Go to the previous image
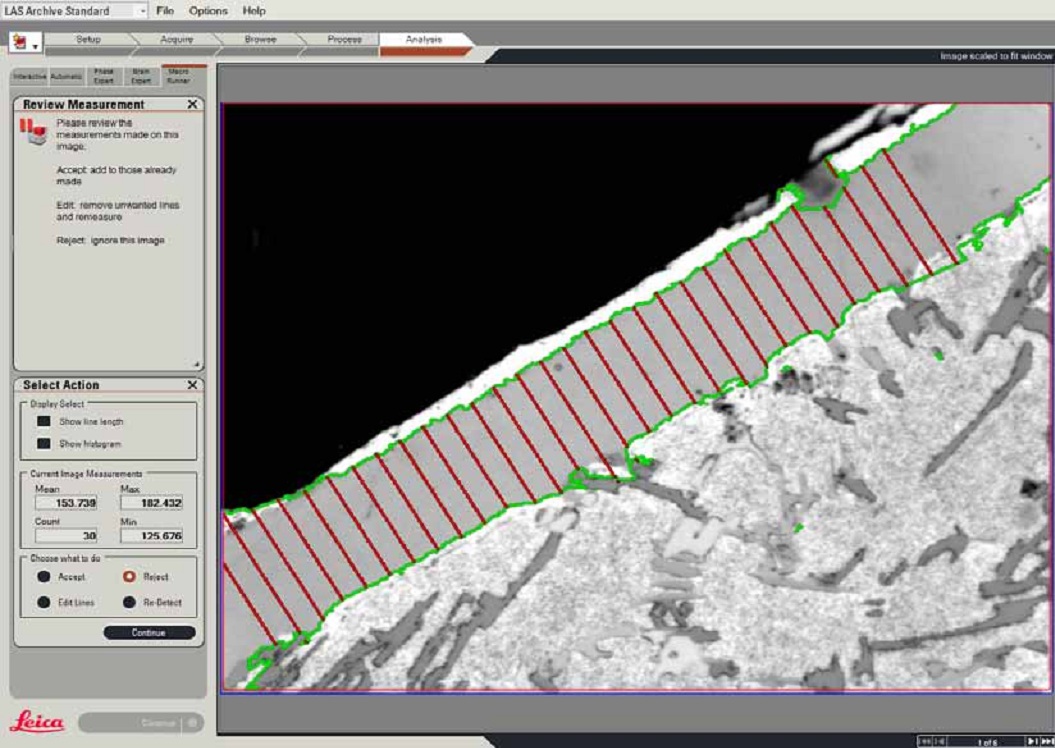Image resolution: width=1055 pixels, height=748 pixels. pos(940,741)
